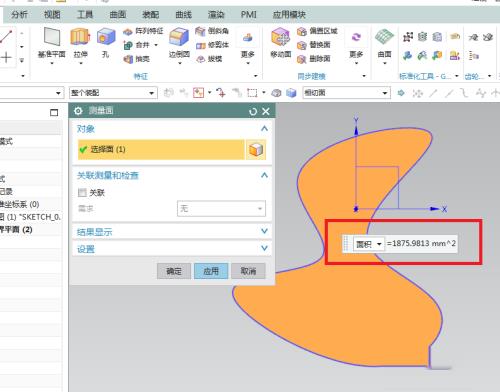
Task: Reset the measure face dialog
Action: 253,112
